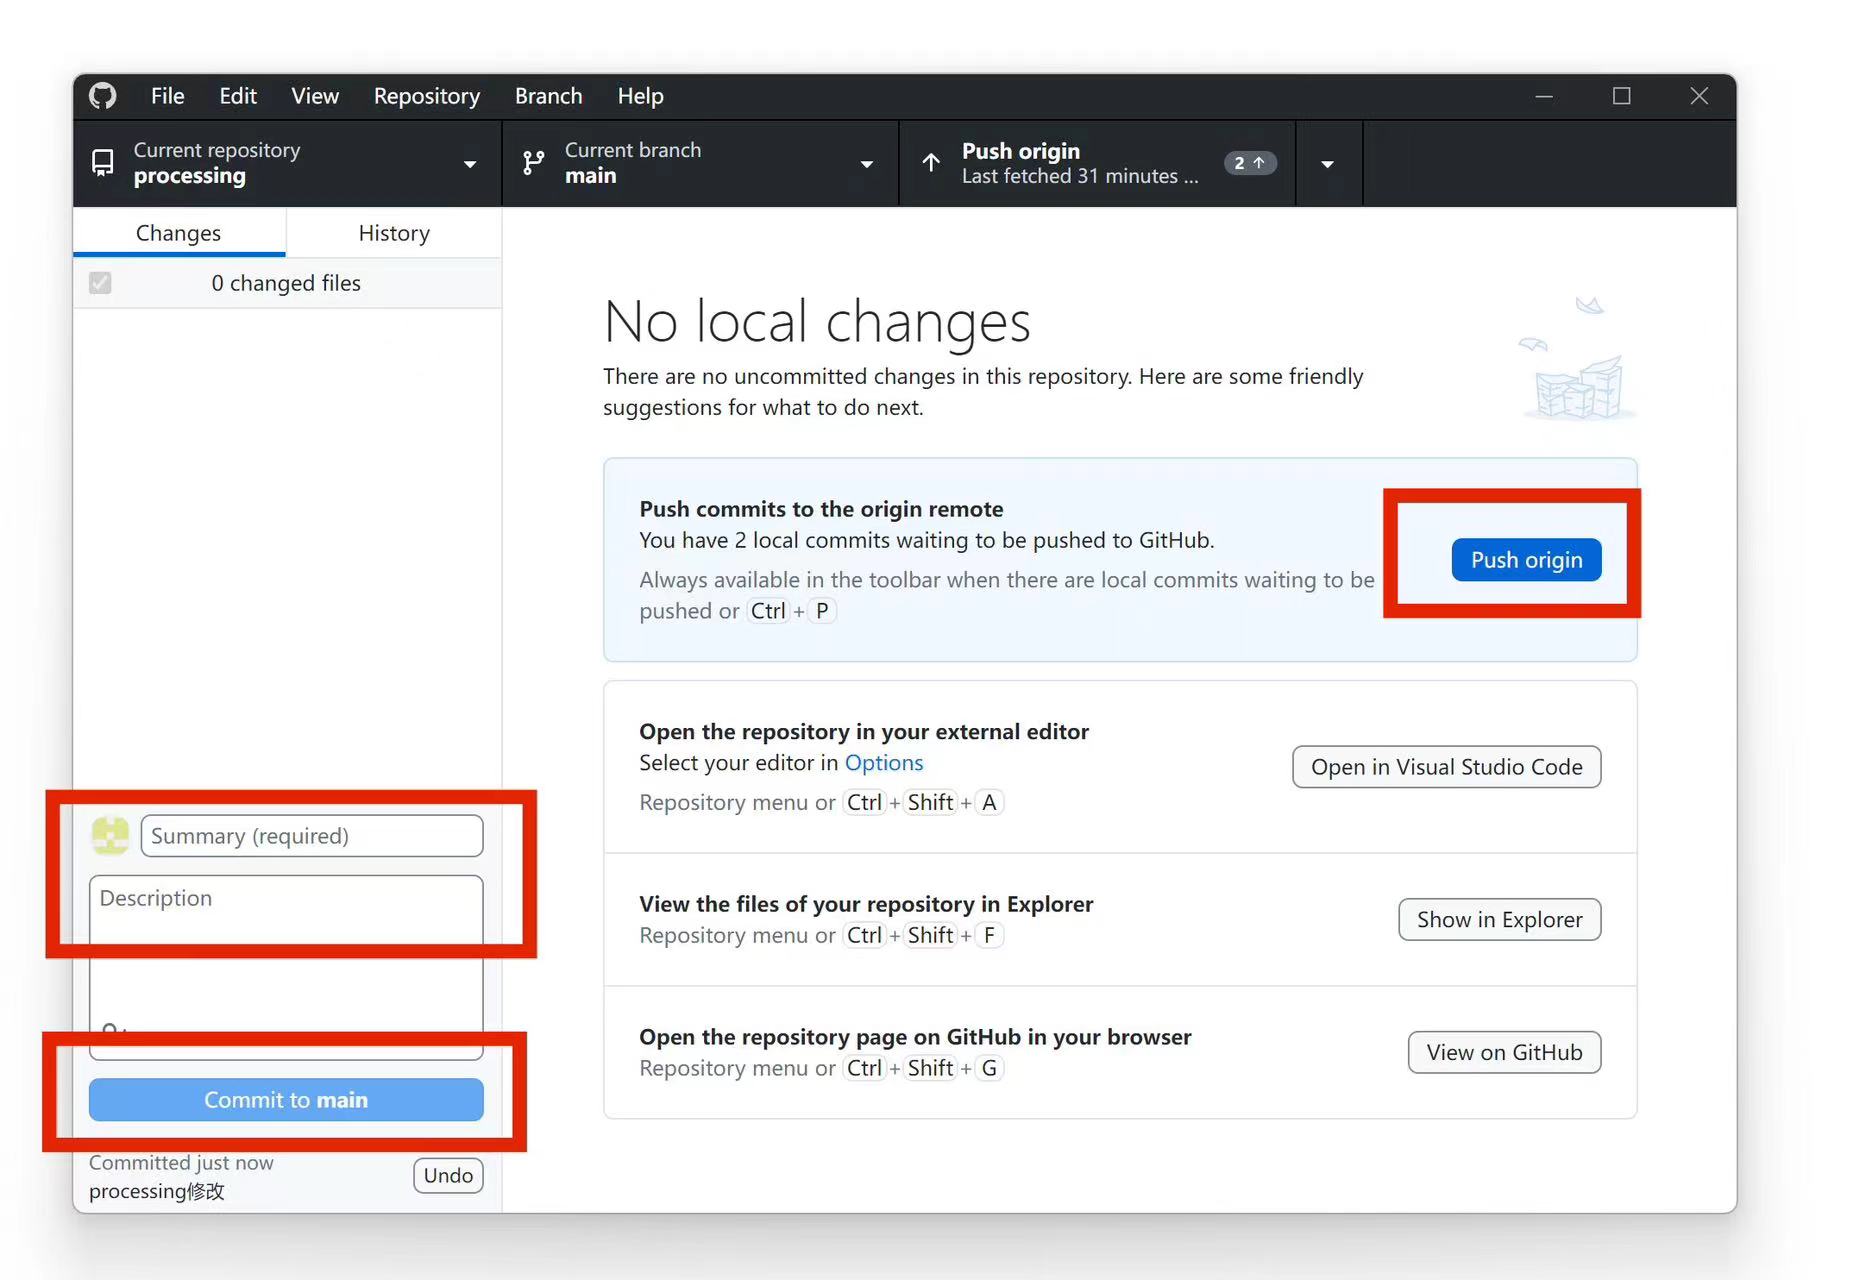Click Open in Visual Studio Code
Screen dimensions: 1853x1280
(1446, 767)
